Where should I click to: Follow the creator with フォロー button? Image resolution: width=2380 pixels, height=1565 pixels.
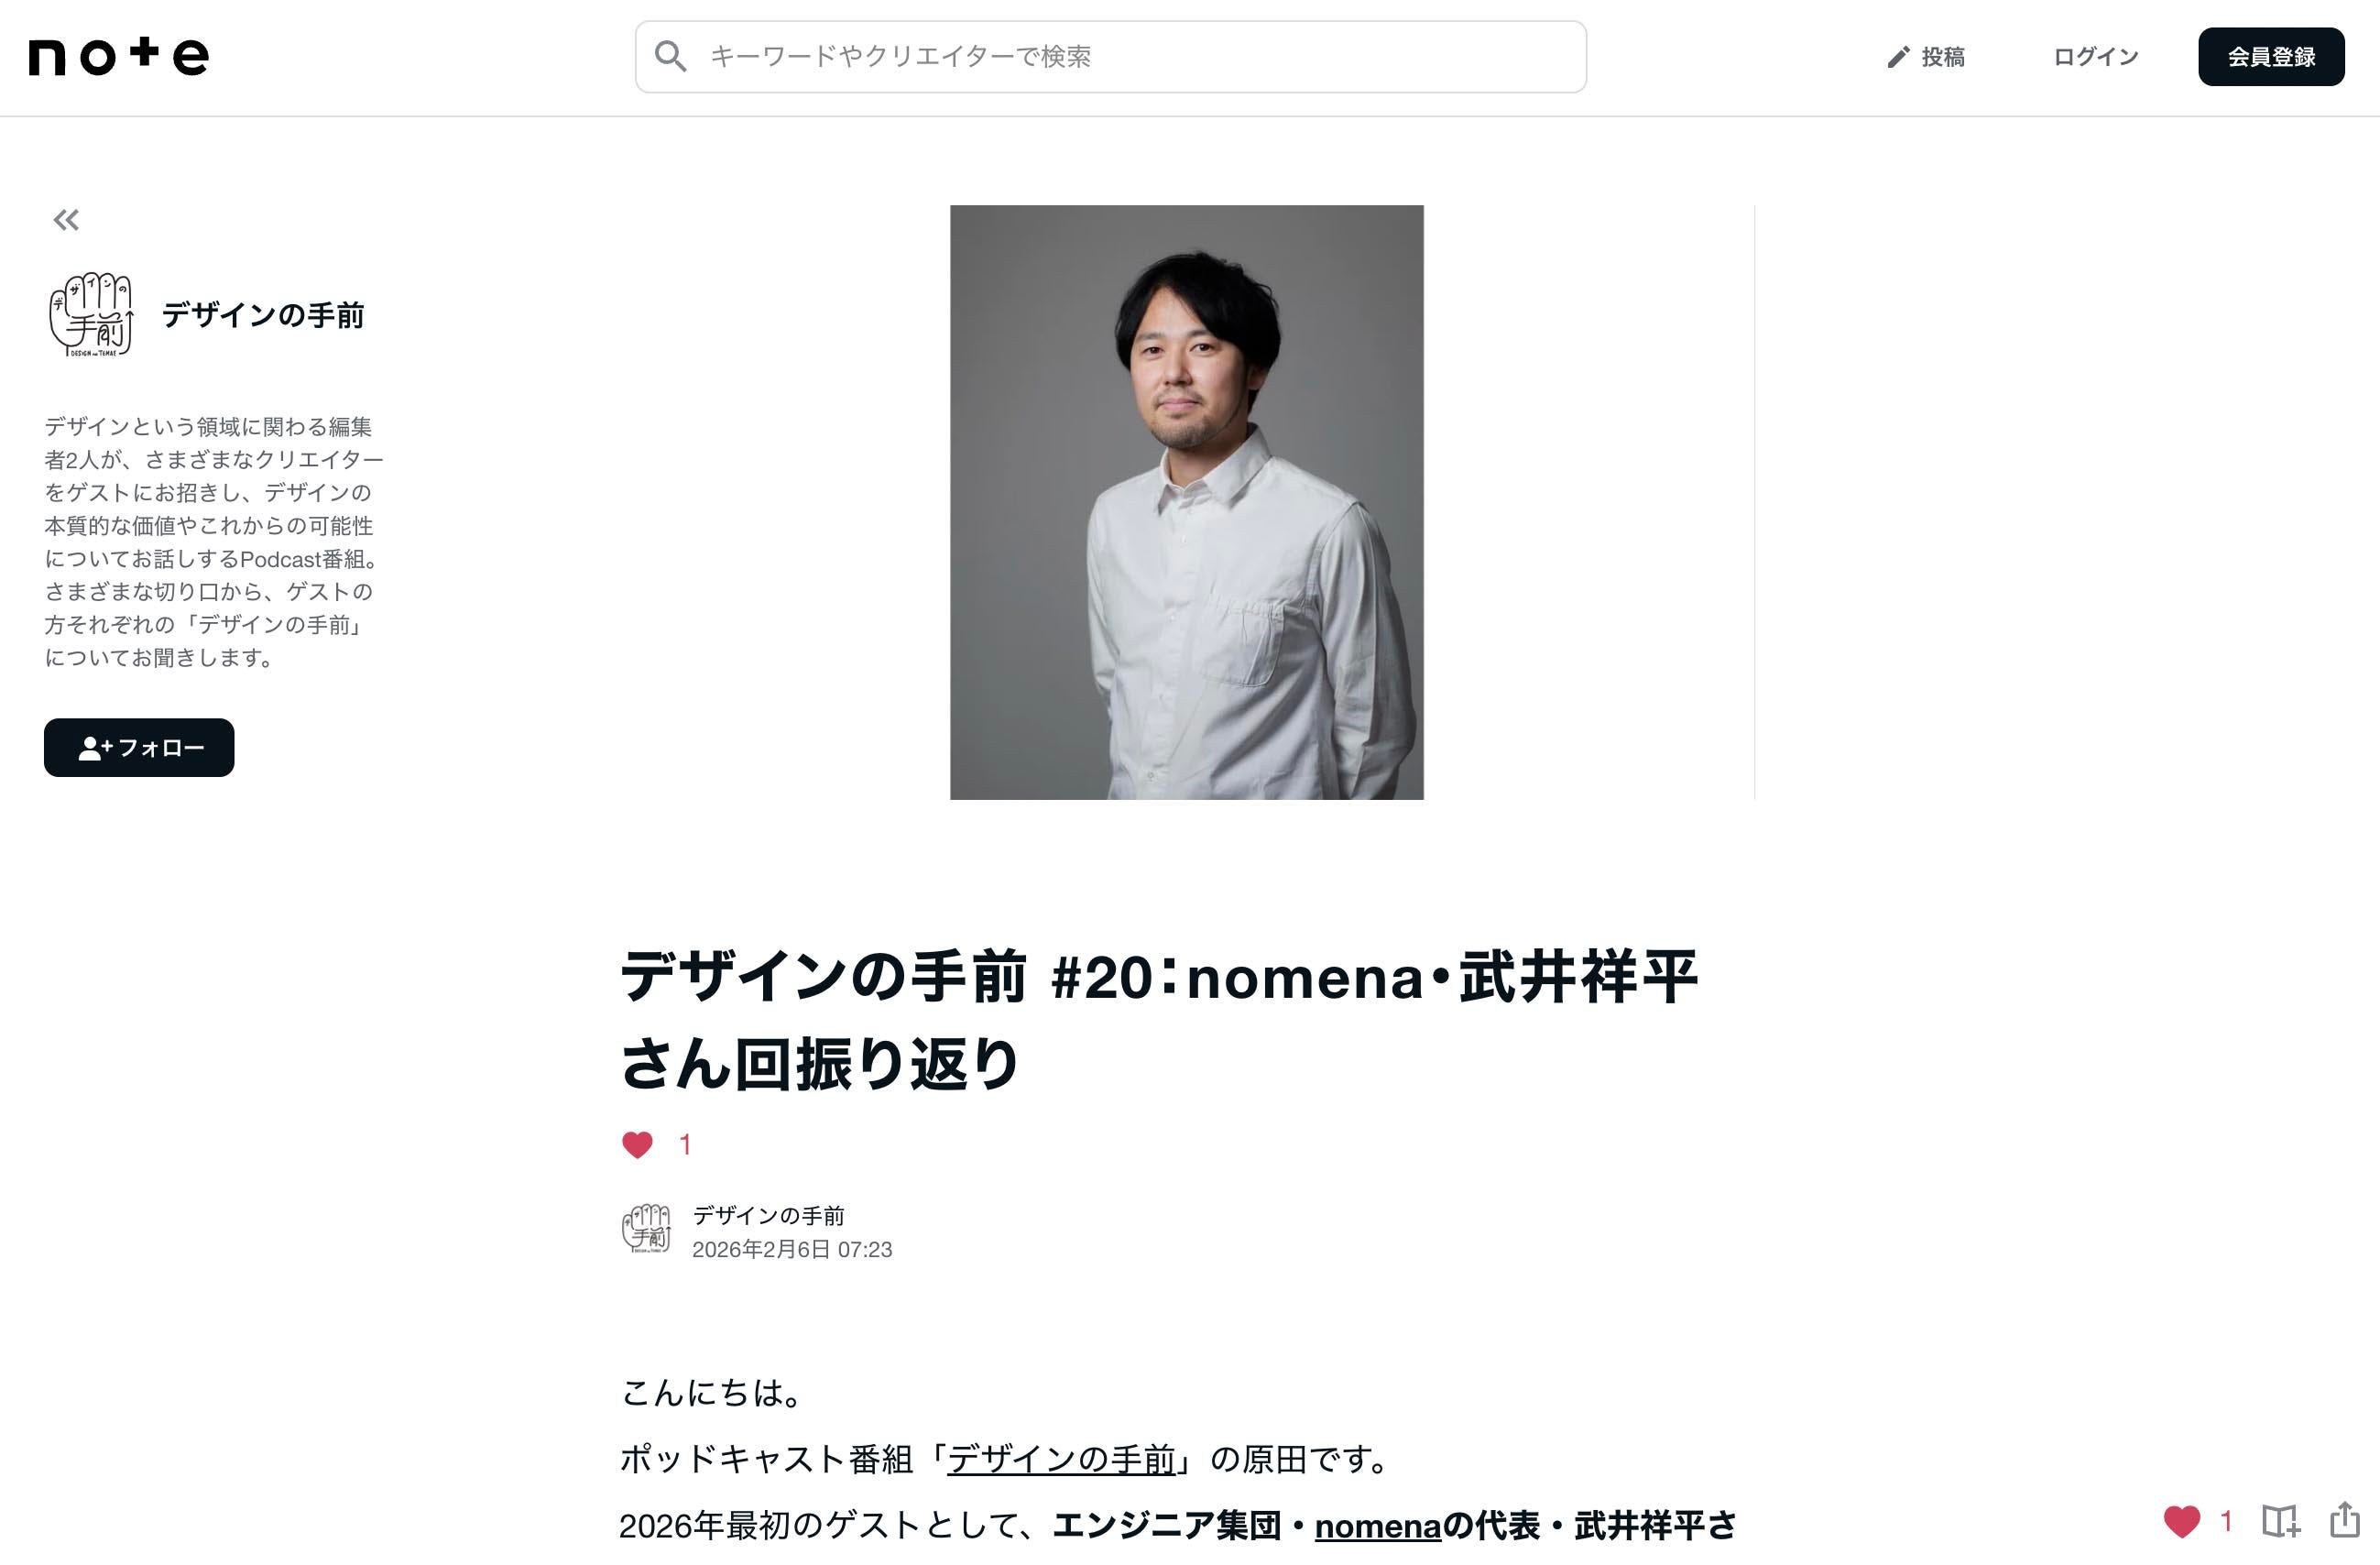tap(139, 747)
